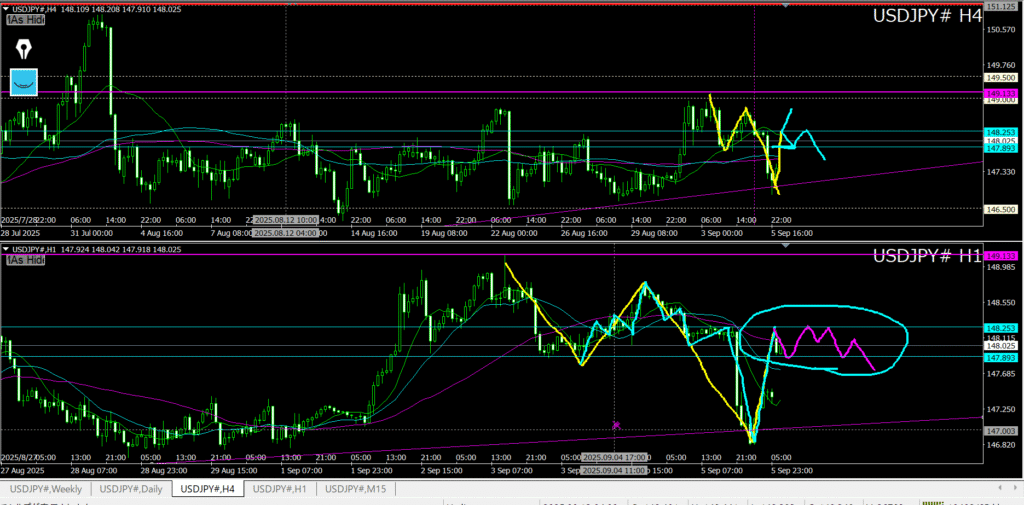Click the 5 Sep 23:00 date label on the H1 time axis
The width and height of the screenshot is (1024, 505).
[791, 471]
